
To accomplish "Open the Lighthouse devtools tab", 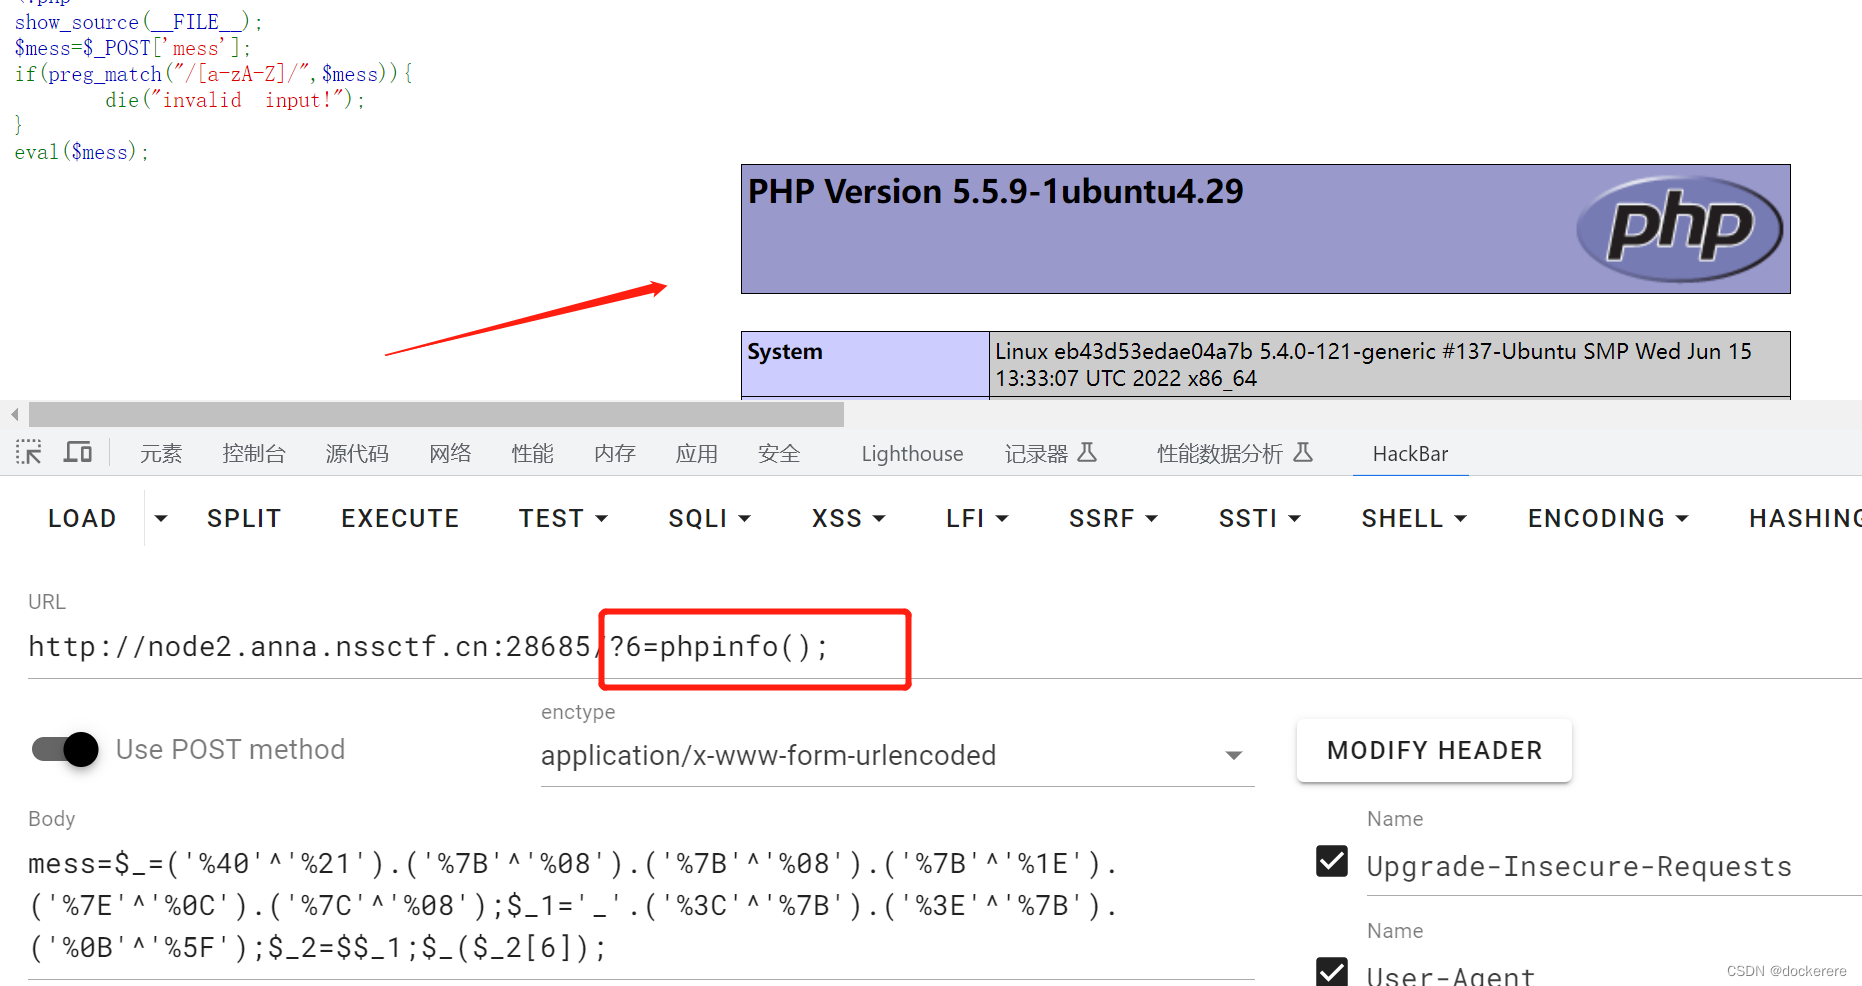I will pos(912,453).
